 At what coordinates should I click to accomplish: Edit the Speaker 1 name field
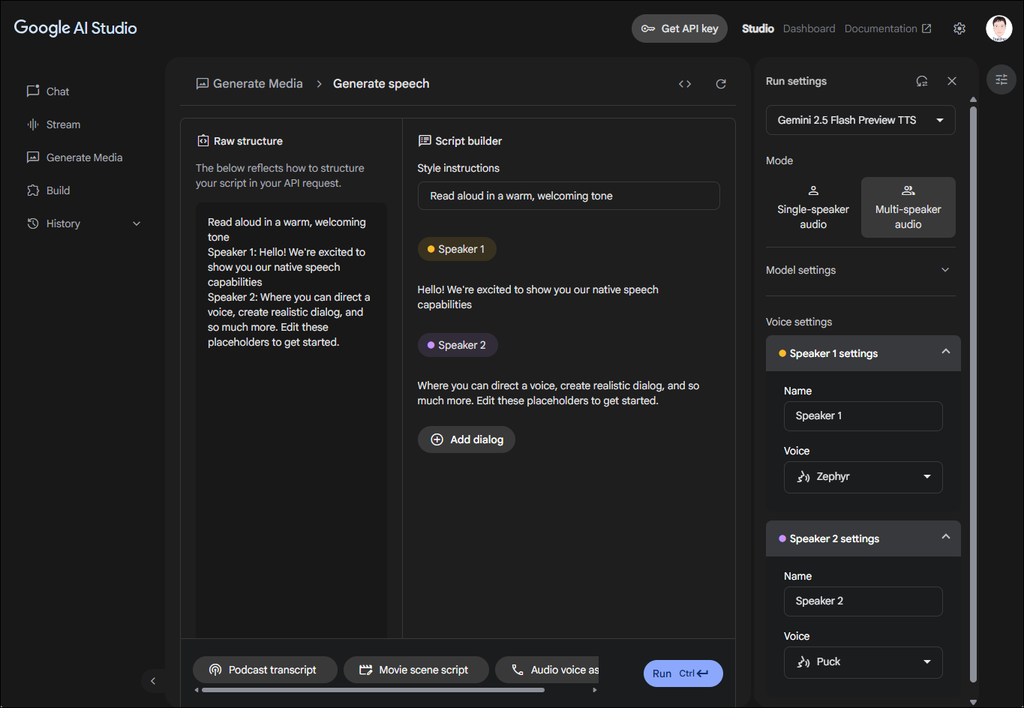[x=863, y=416]
